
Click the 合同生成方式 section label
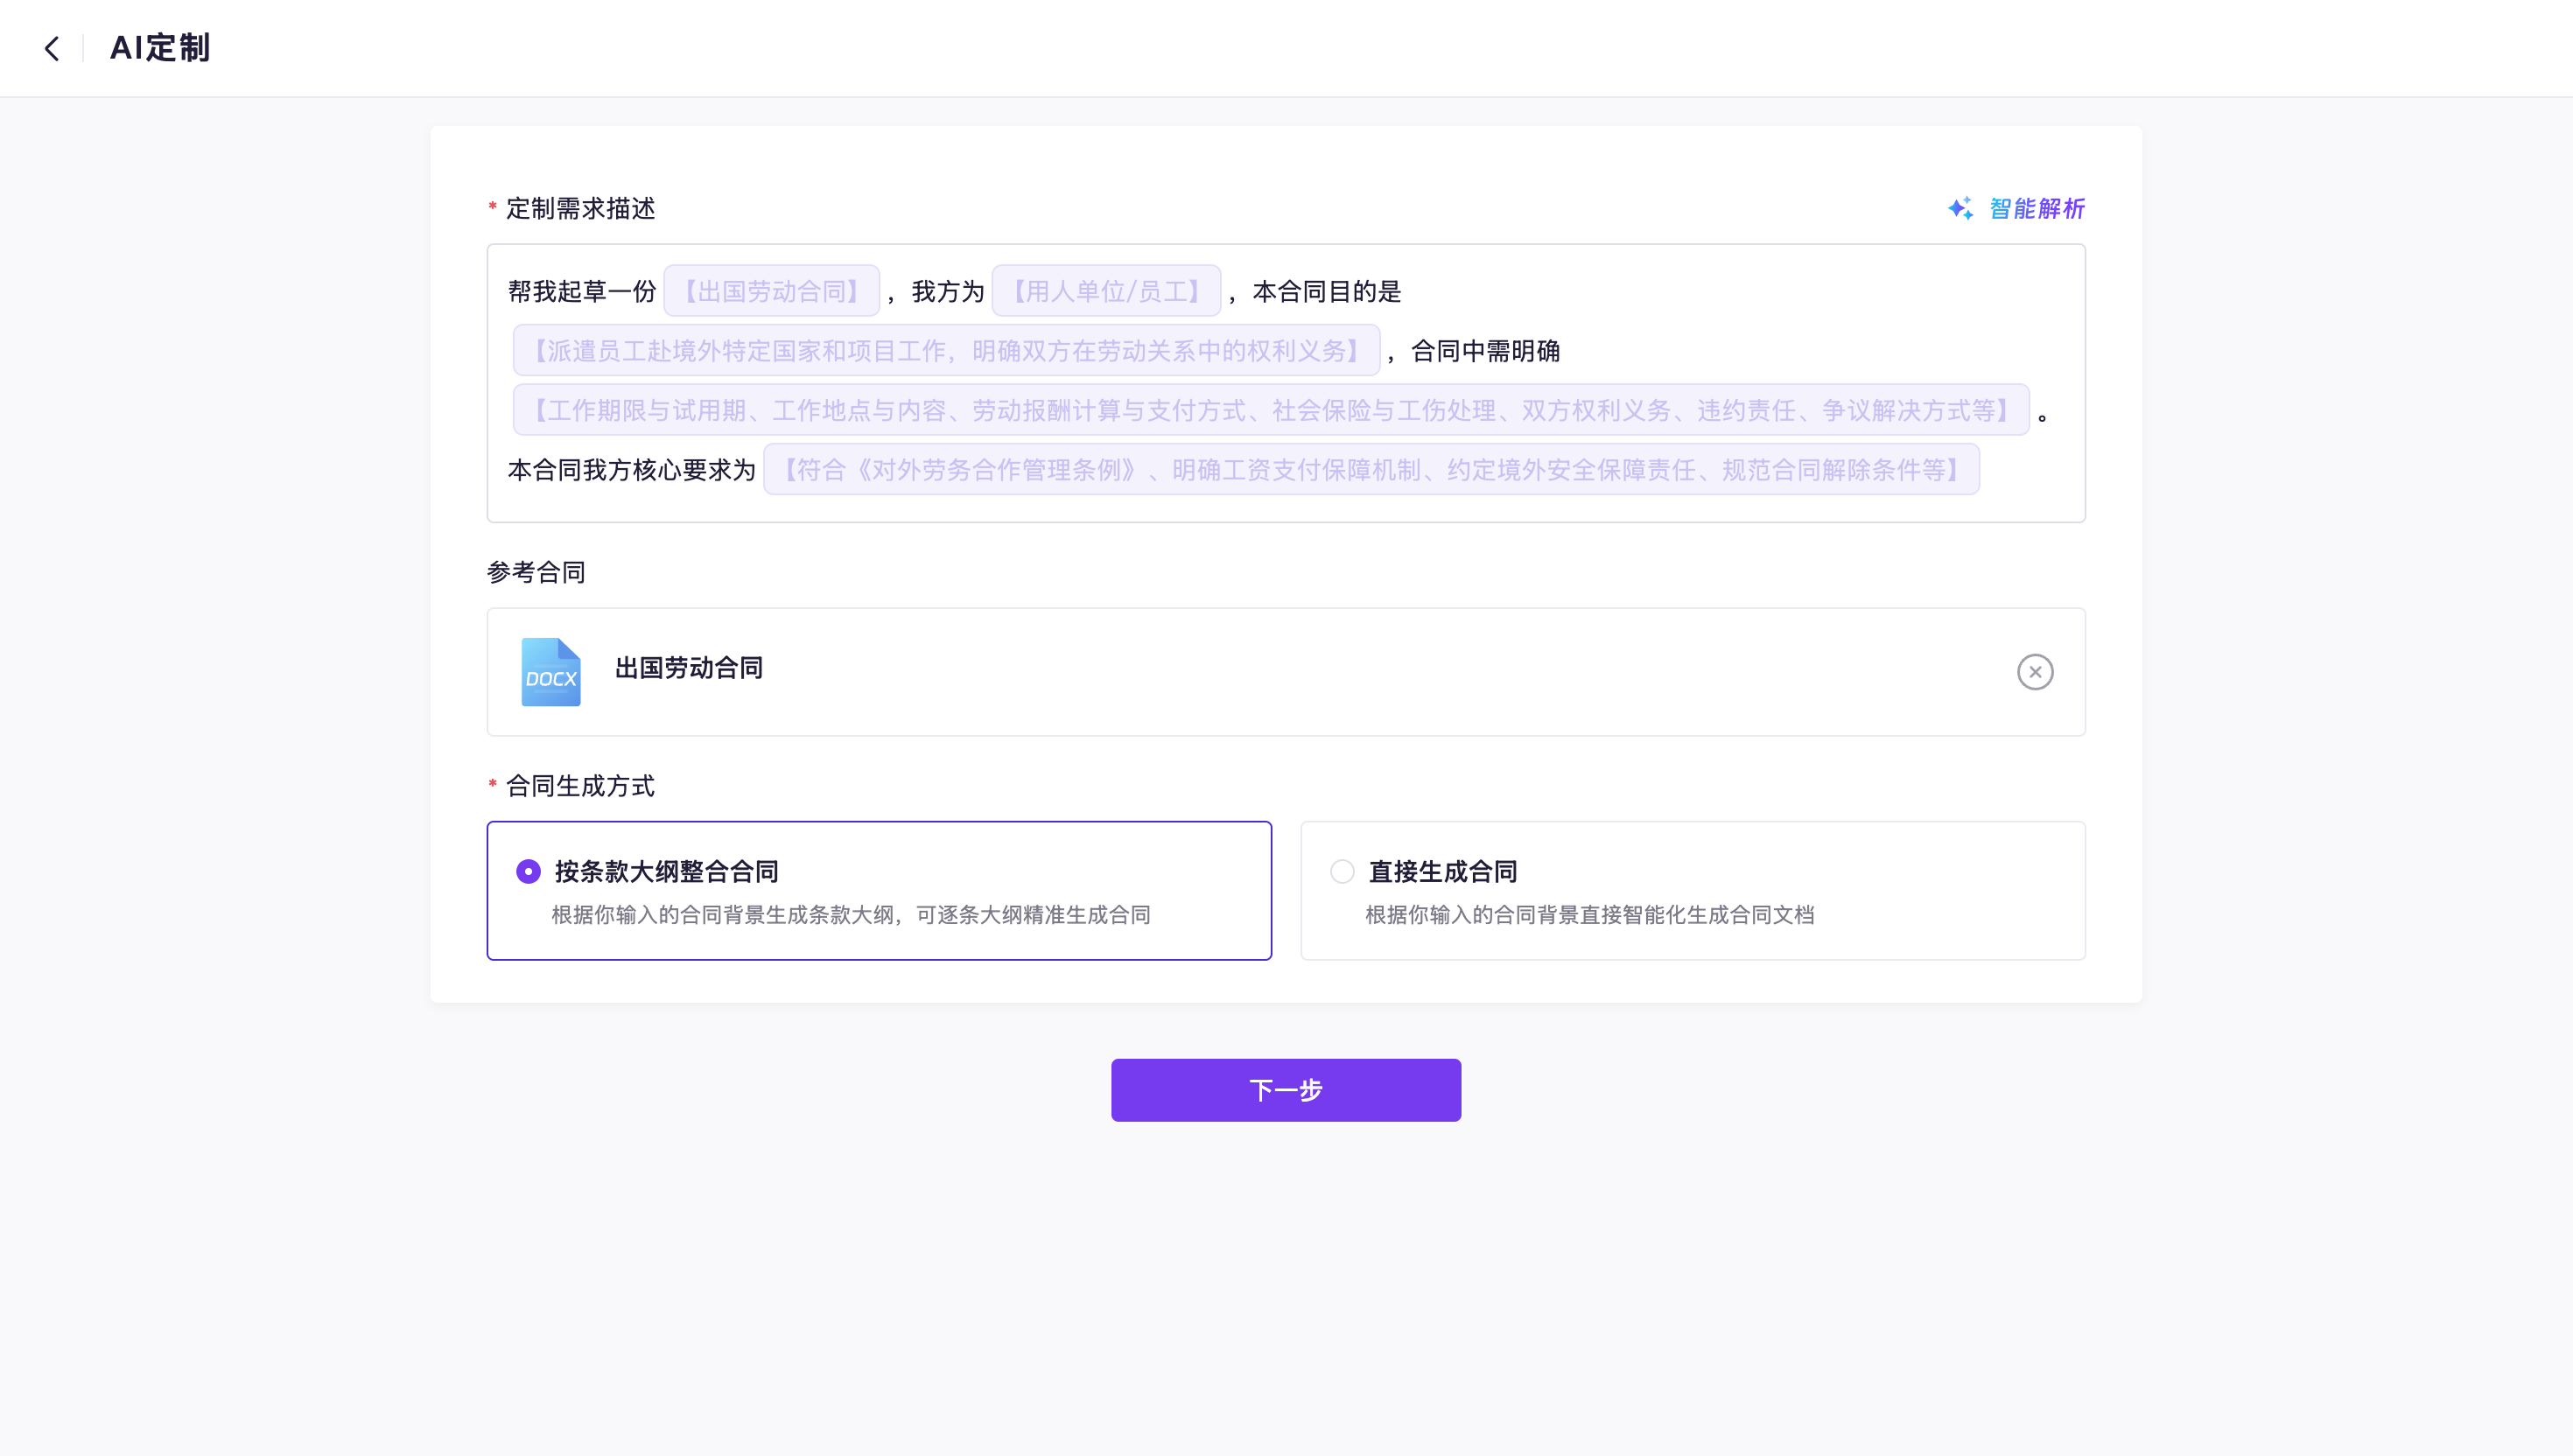[x=580, y=786]
